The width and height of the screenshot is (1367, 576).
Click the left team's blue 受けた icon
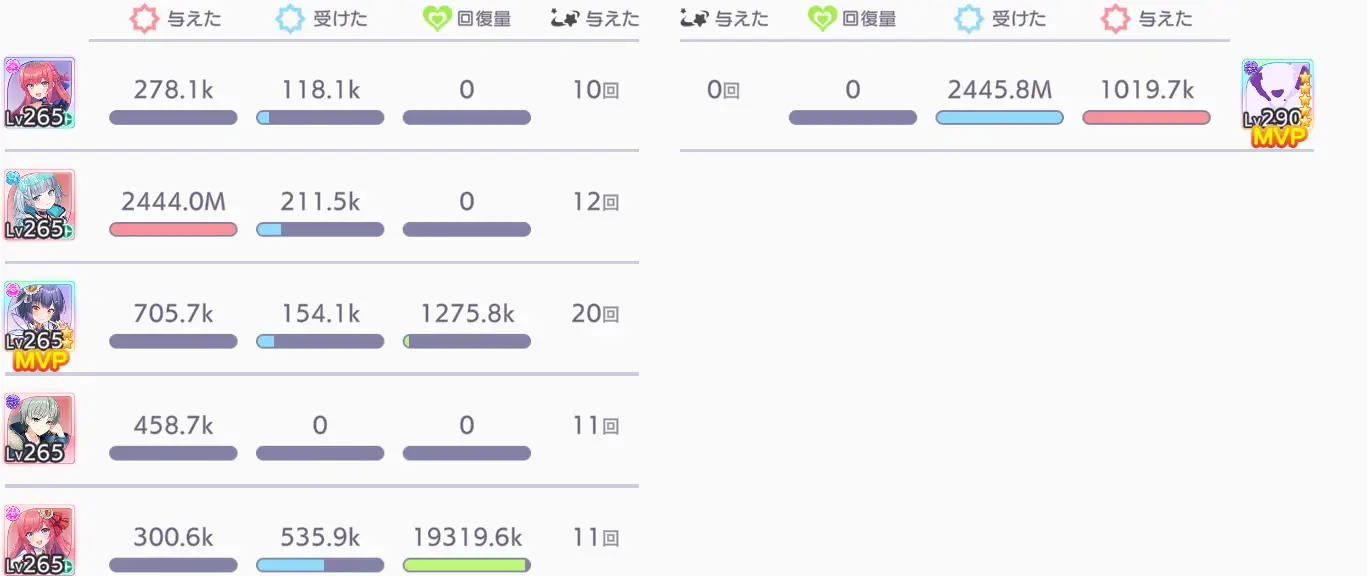click(290, 20)
